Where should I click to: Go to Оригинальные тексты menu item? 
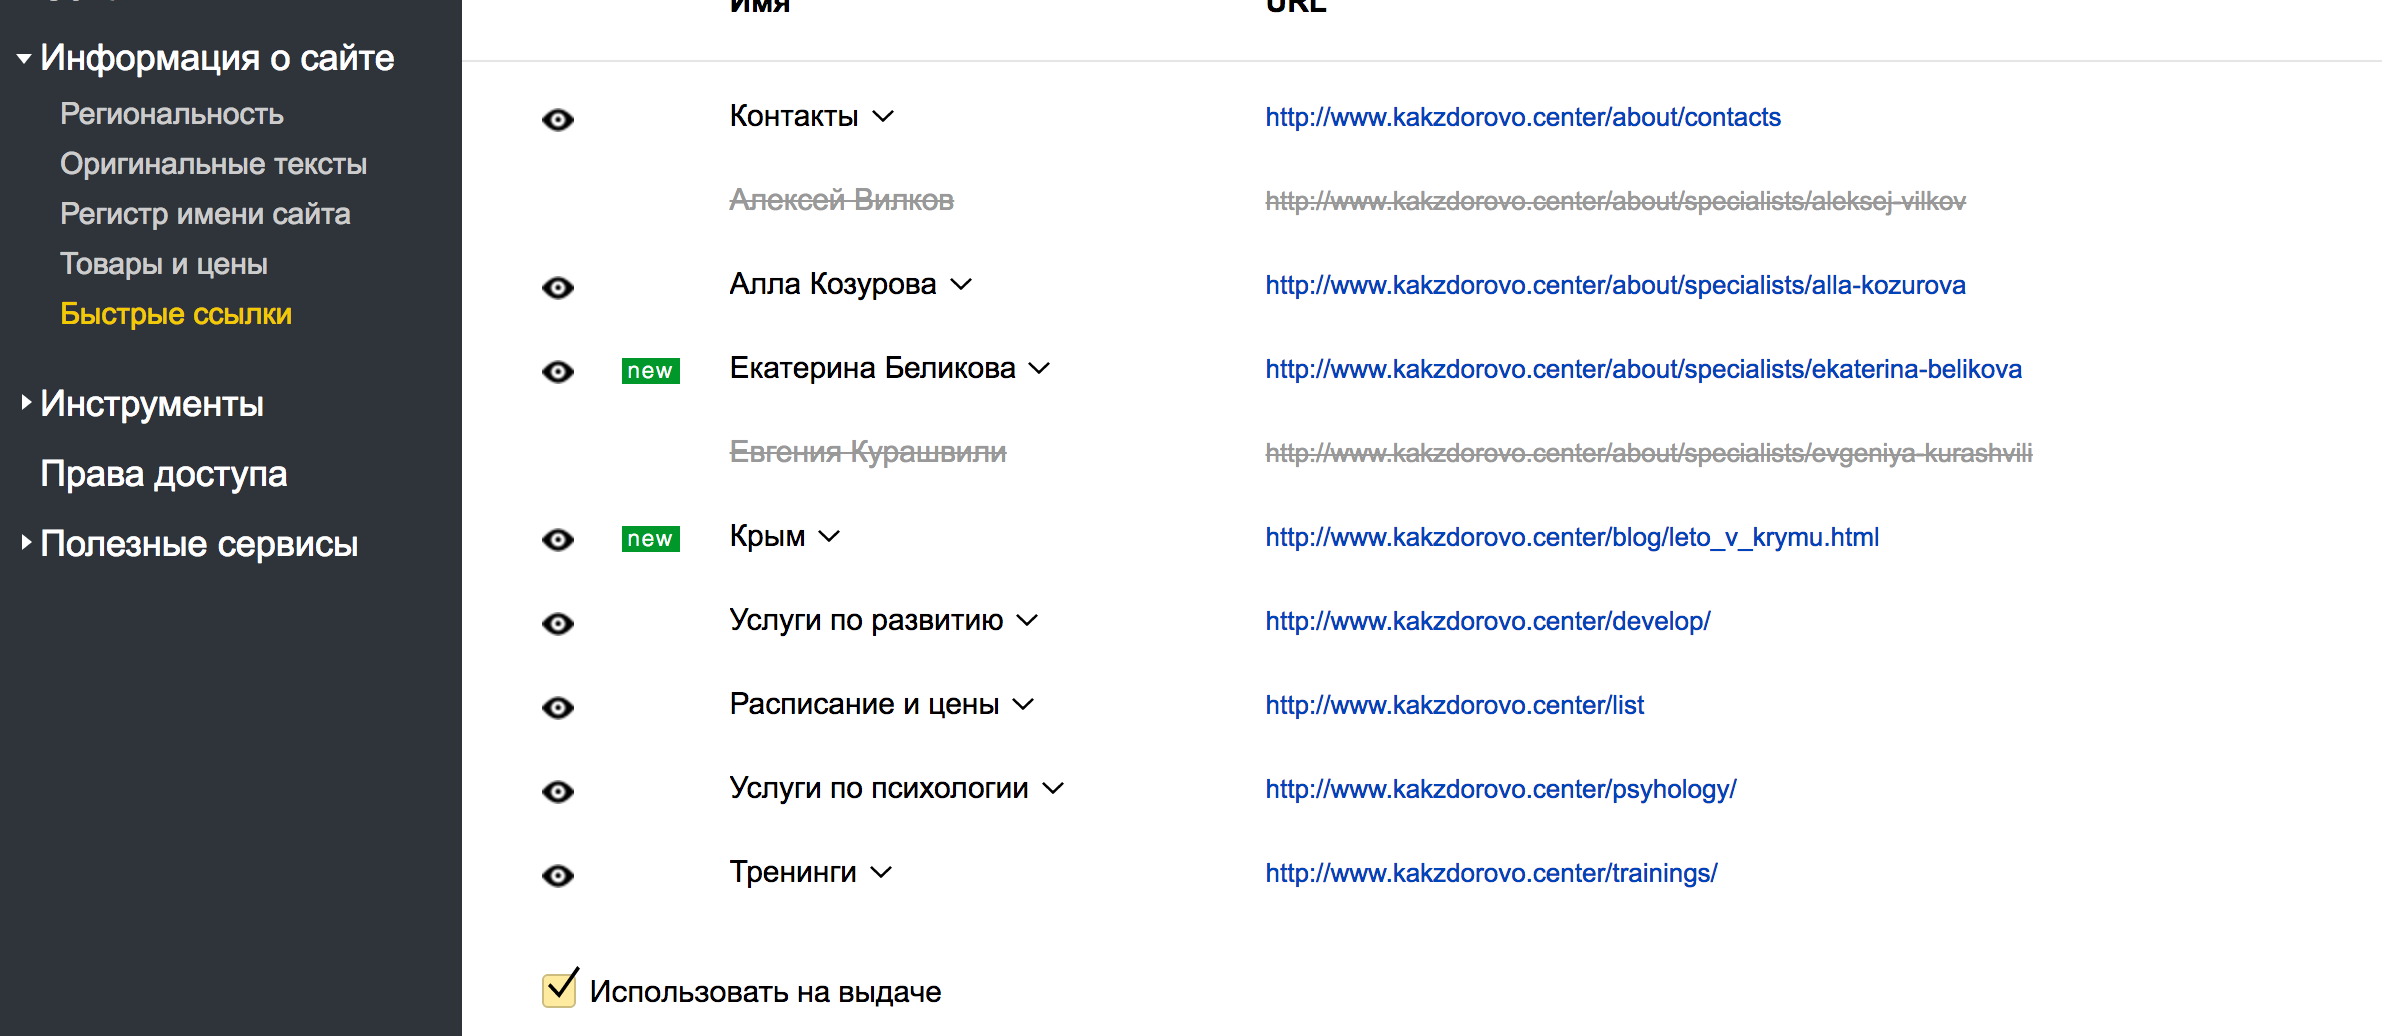(213, 164)
